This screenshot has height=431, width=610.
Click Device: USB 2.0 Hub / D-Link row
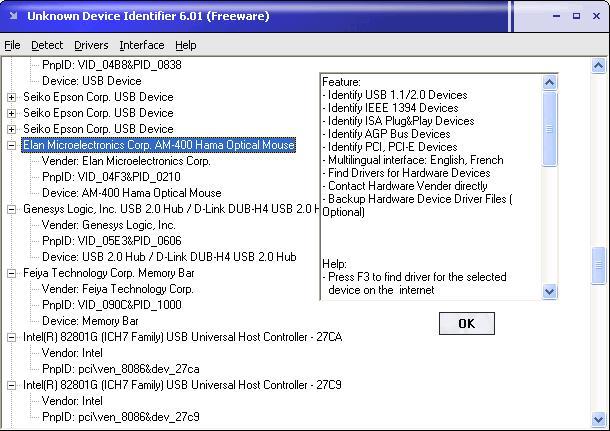coord(169,257)
